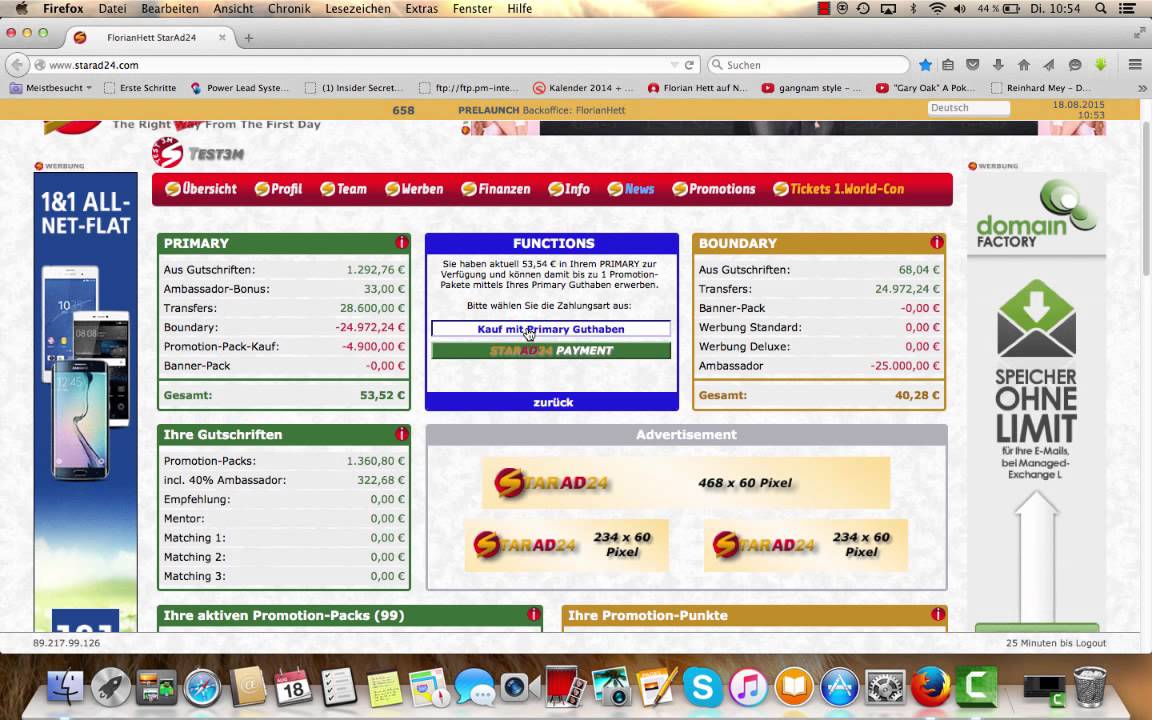The image size is (1152, 720).
Task: Choose the STARAD24 PAYMENT button
Action: pyautogui.click(x=551, y=350)
